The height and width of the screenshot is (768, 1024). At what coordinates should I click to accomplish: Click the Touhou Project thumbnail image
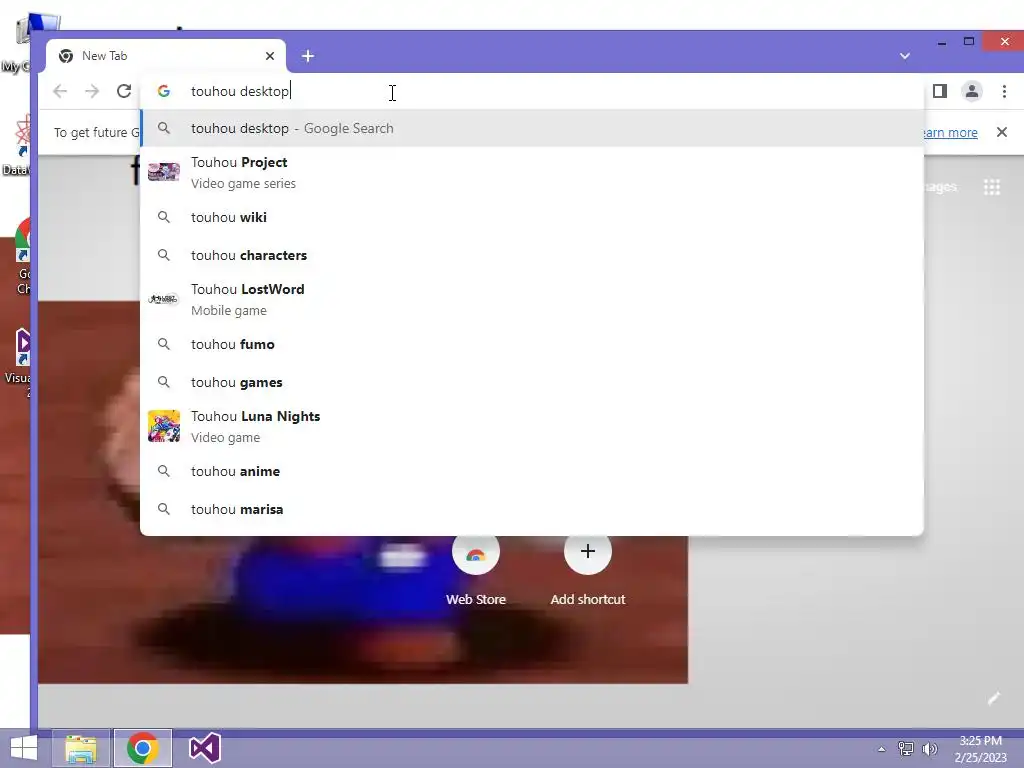(x=164, y=172)
